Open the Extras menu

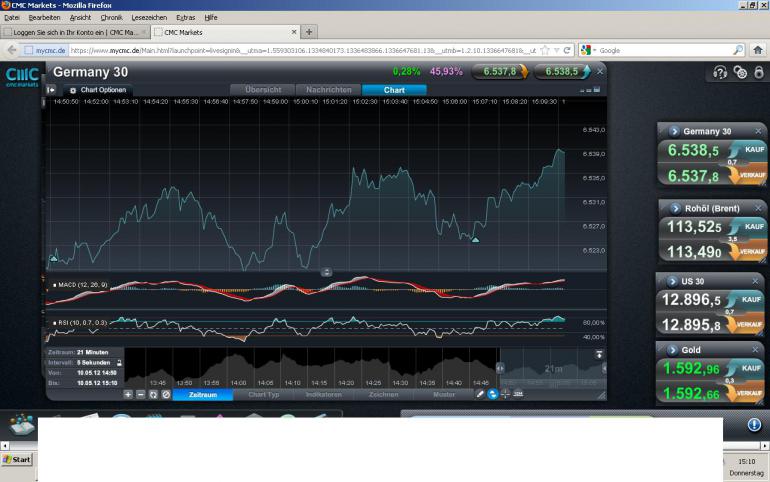point(186,18)
